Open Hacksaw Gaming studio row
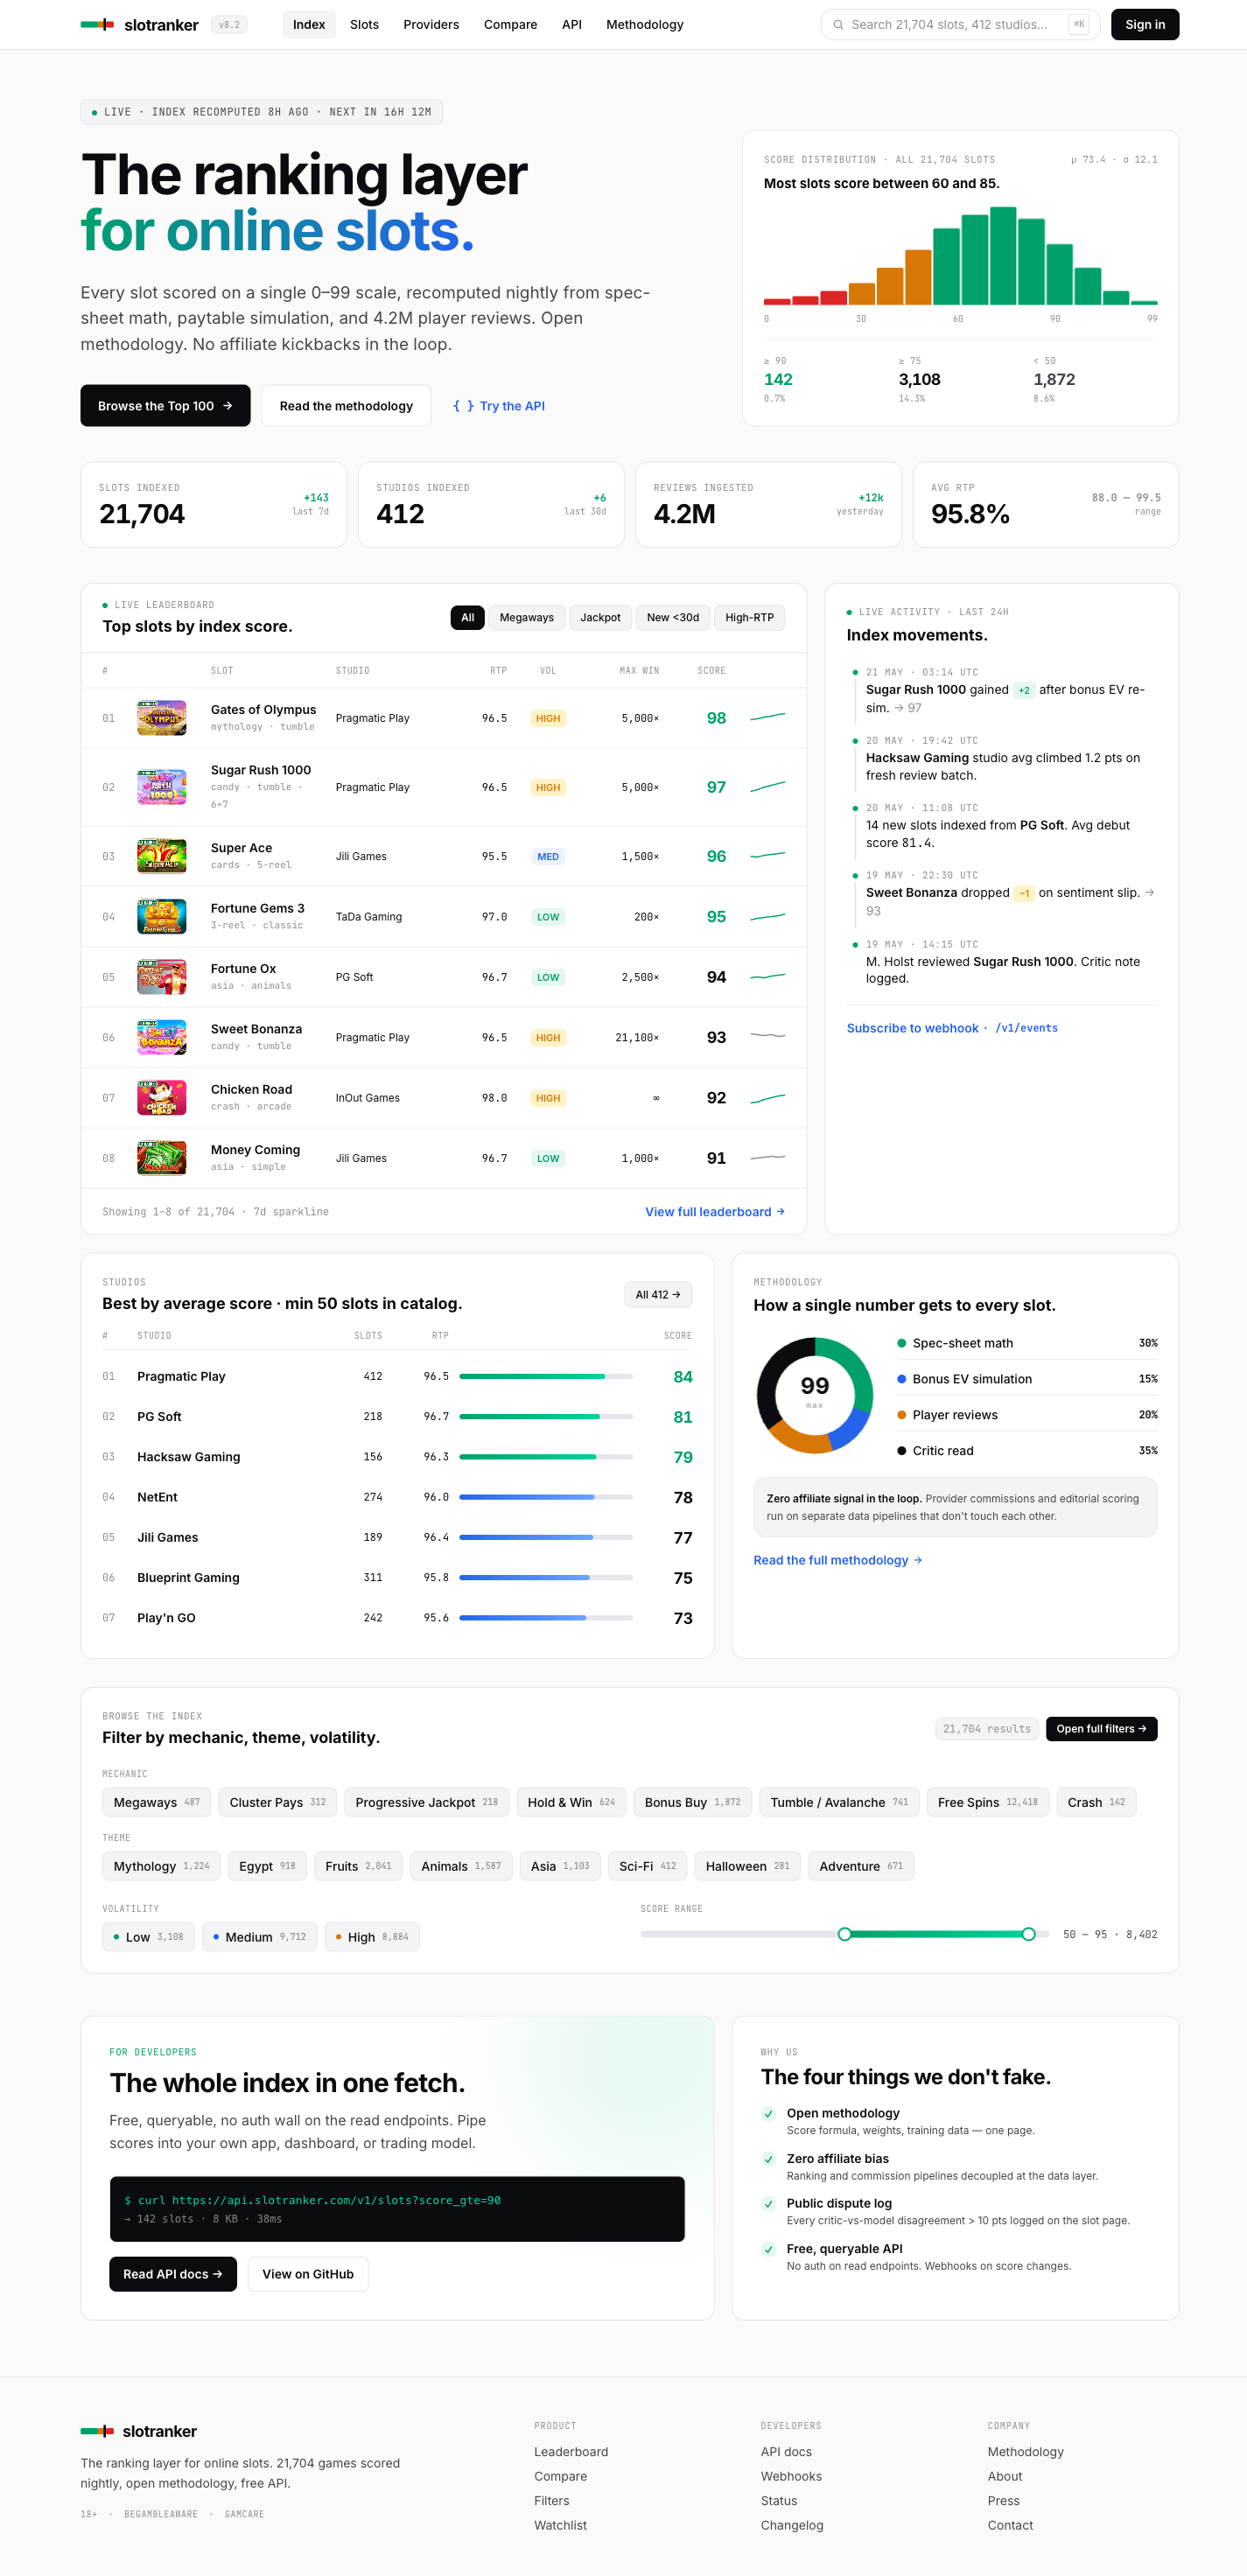 [x=397, y=1457]
